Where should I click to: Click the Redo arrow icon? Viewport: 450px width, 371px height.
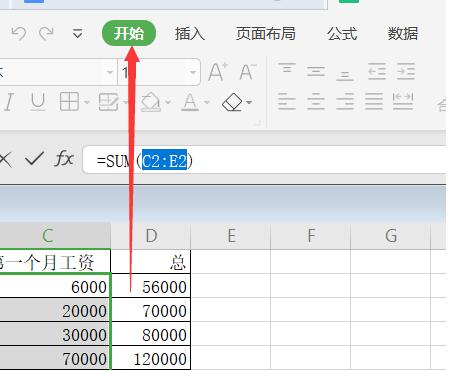tap(46, 34)
